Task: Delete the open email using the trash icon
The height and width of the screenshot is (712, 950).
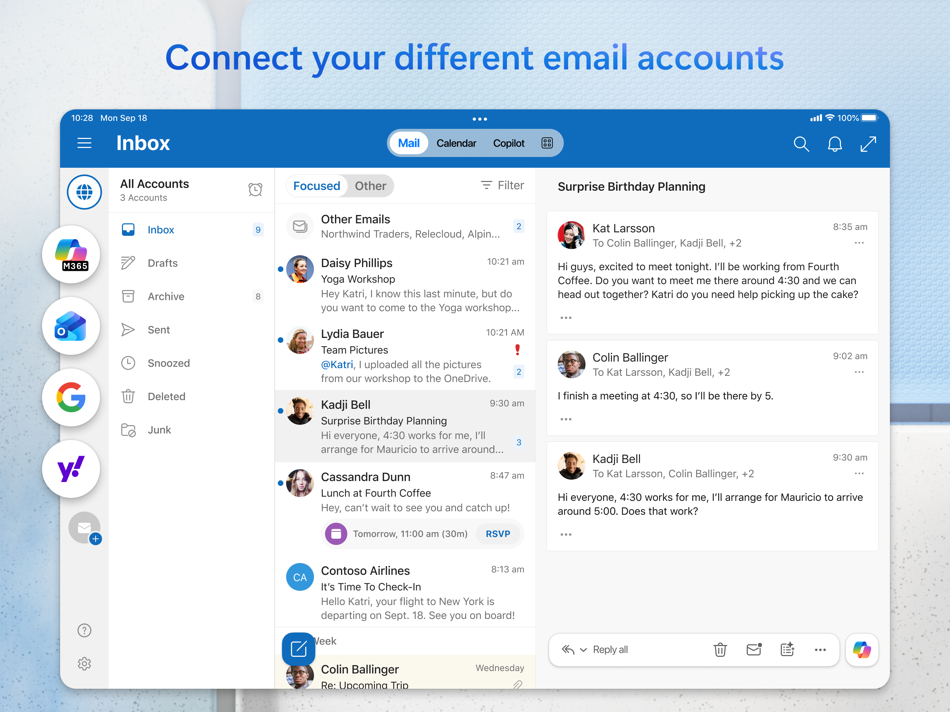Action: 720,649
